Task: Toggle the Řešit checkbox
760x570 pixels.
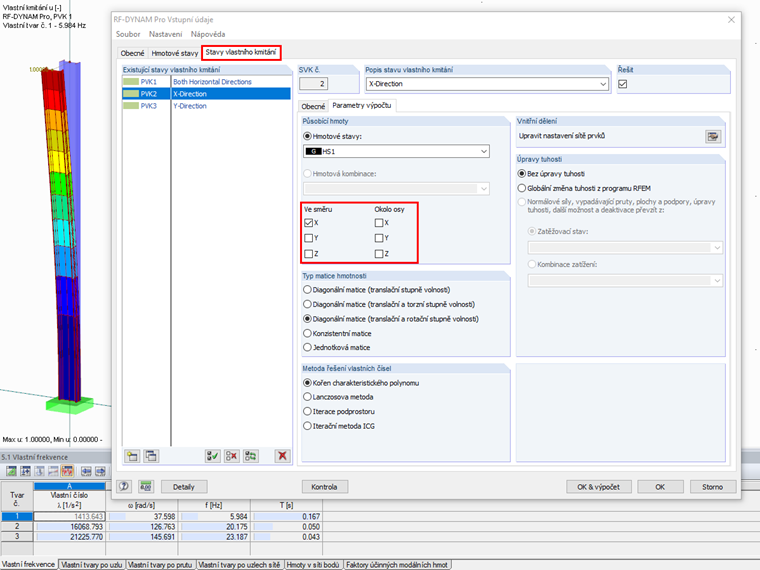Action: coord(623,84)
